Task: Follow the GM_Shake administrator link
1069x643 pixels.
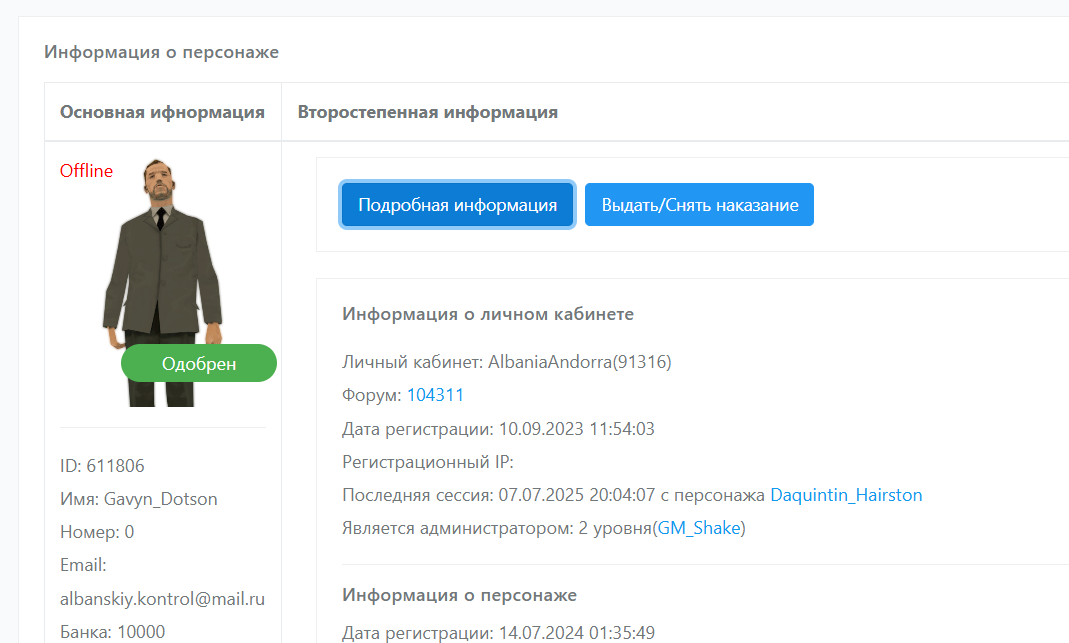Action: click(x=699, y=528)
